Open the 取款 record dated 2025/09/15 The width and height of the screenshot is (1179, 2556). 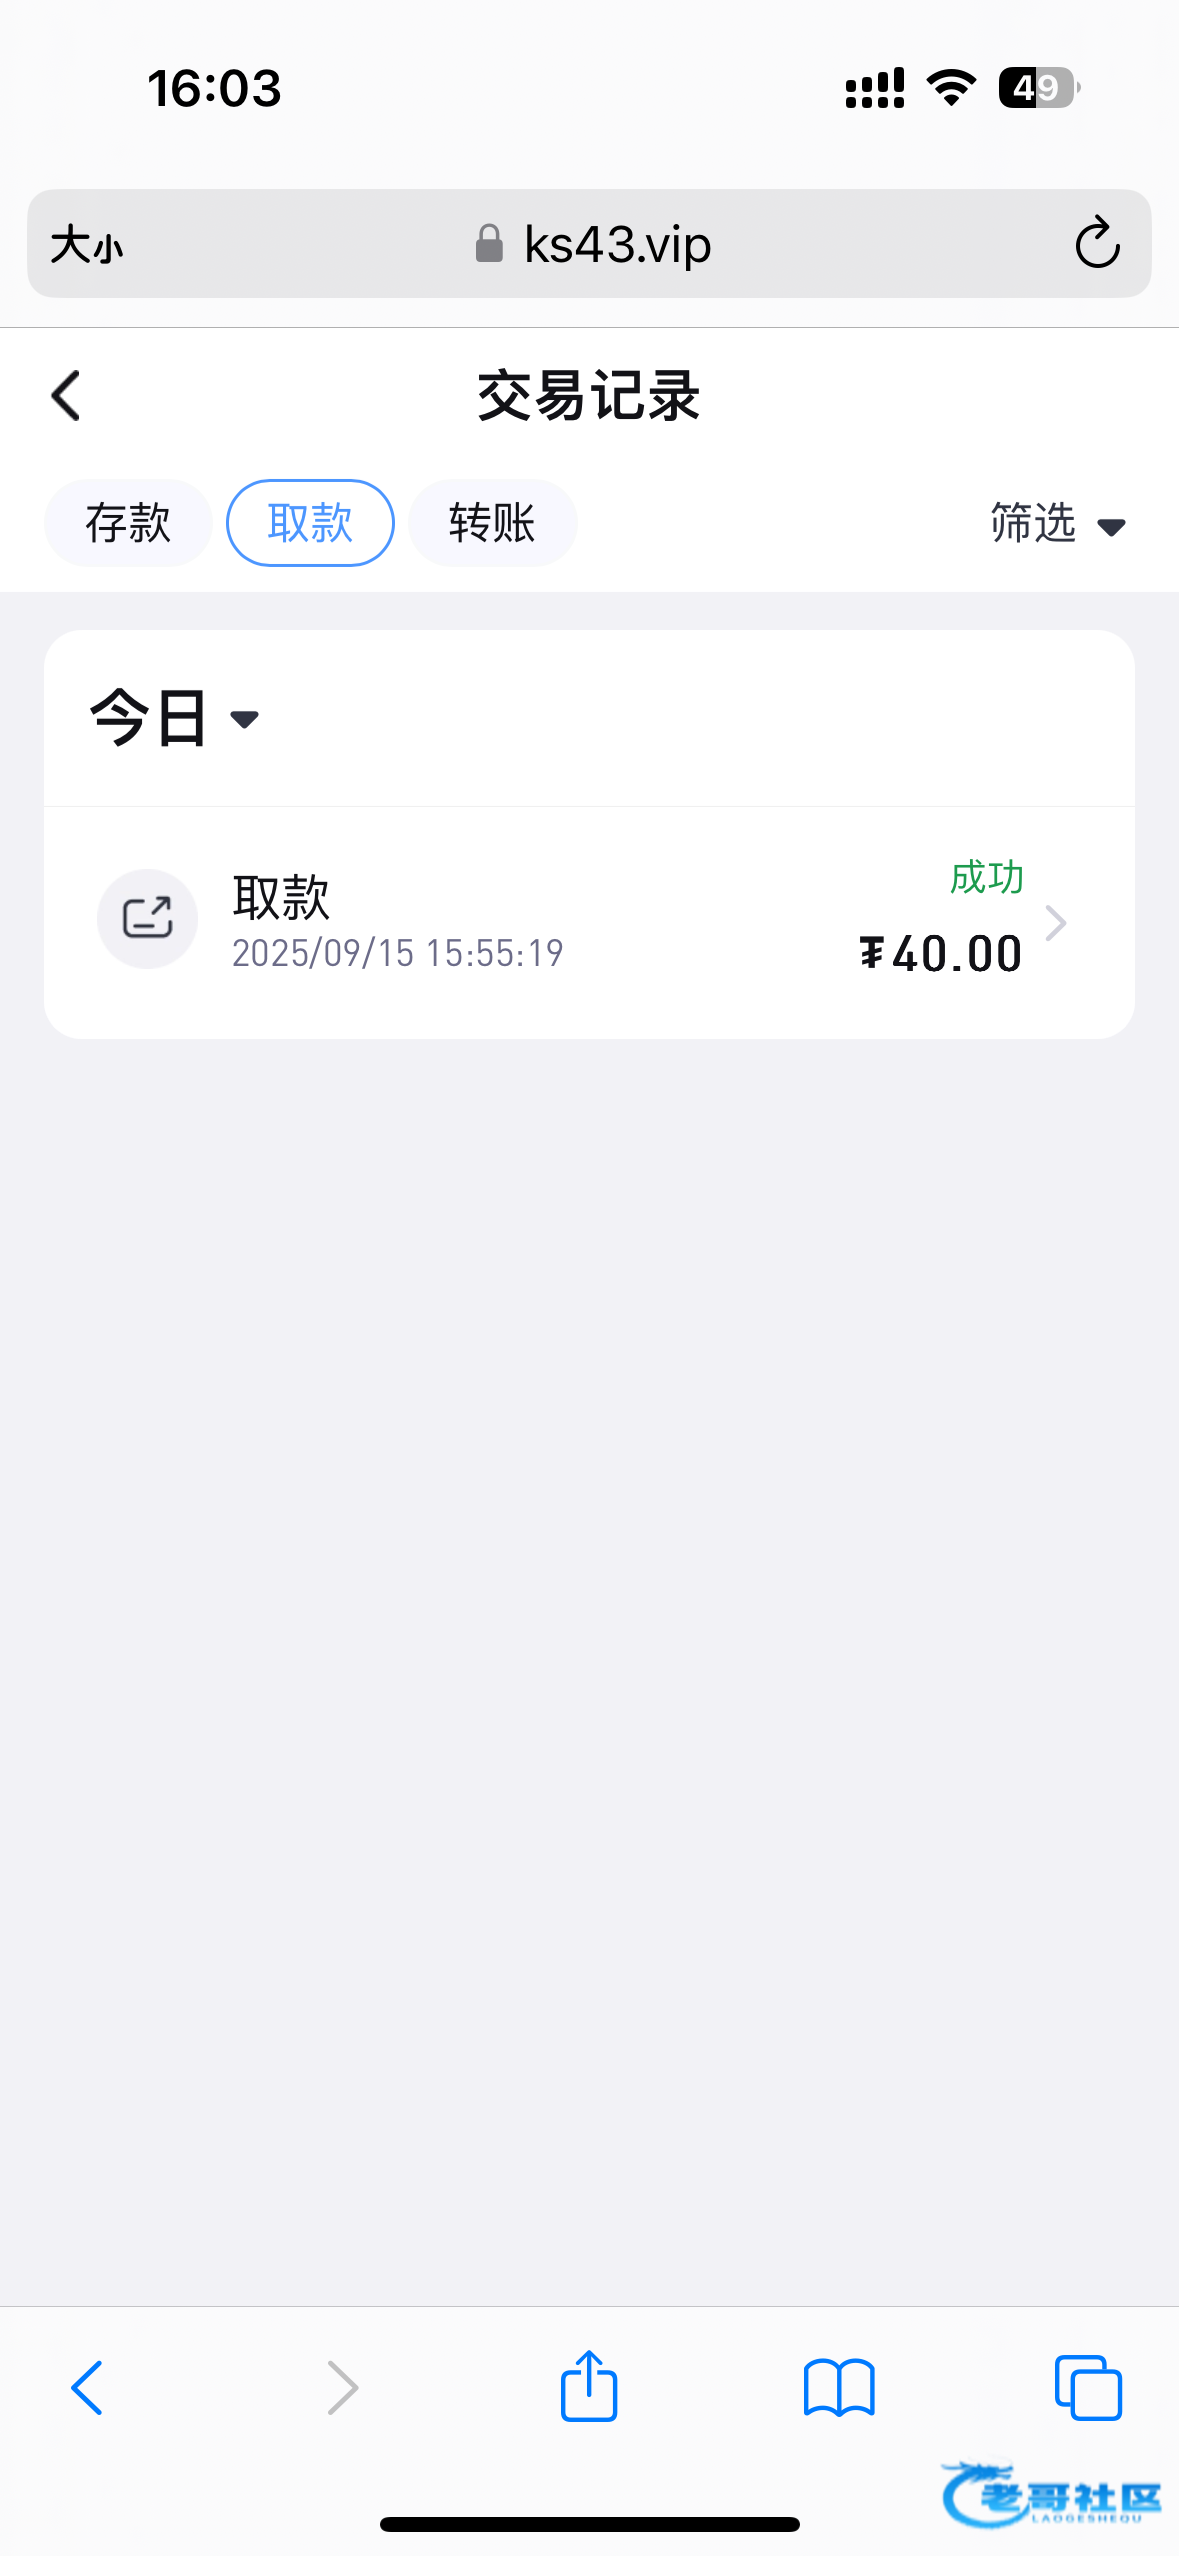[x=396, y=920]
